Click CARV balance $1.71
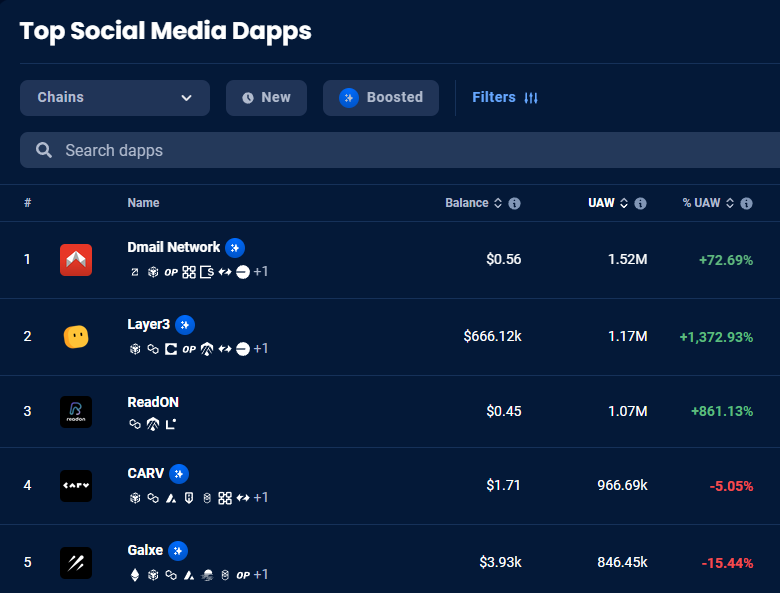This screenshot has height=593, width=780. tap(503, 485)
